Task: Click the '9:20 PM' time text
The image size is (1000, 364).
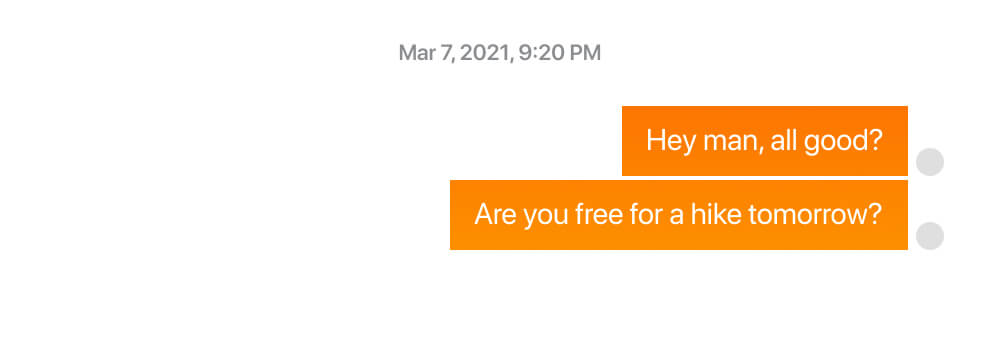Action: [559, 53]
